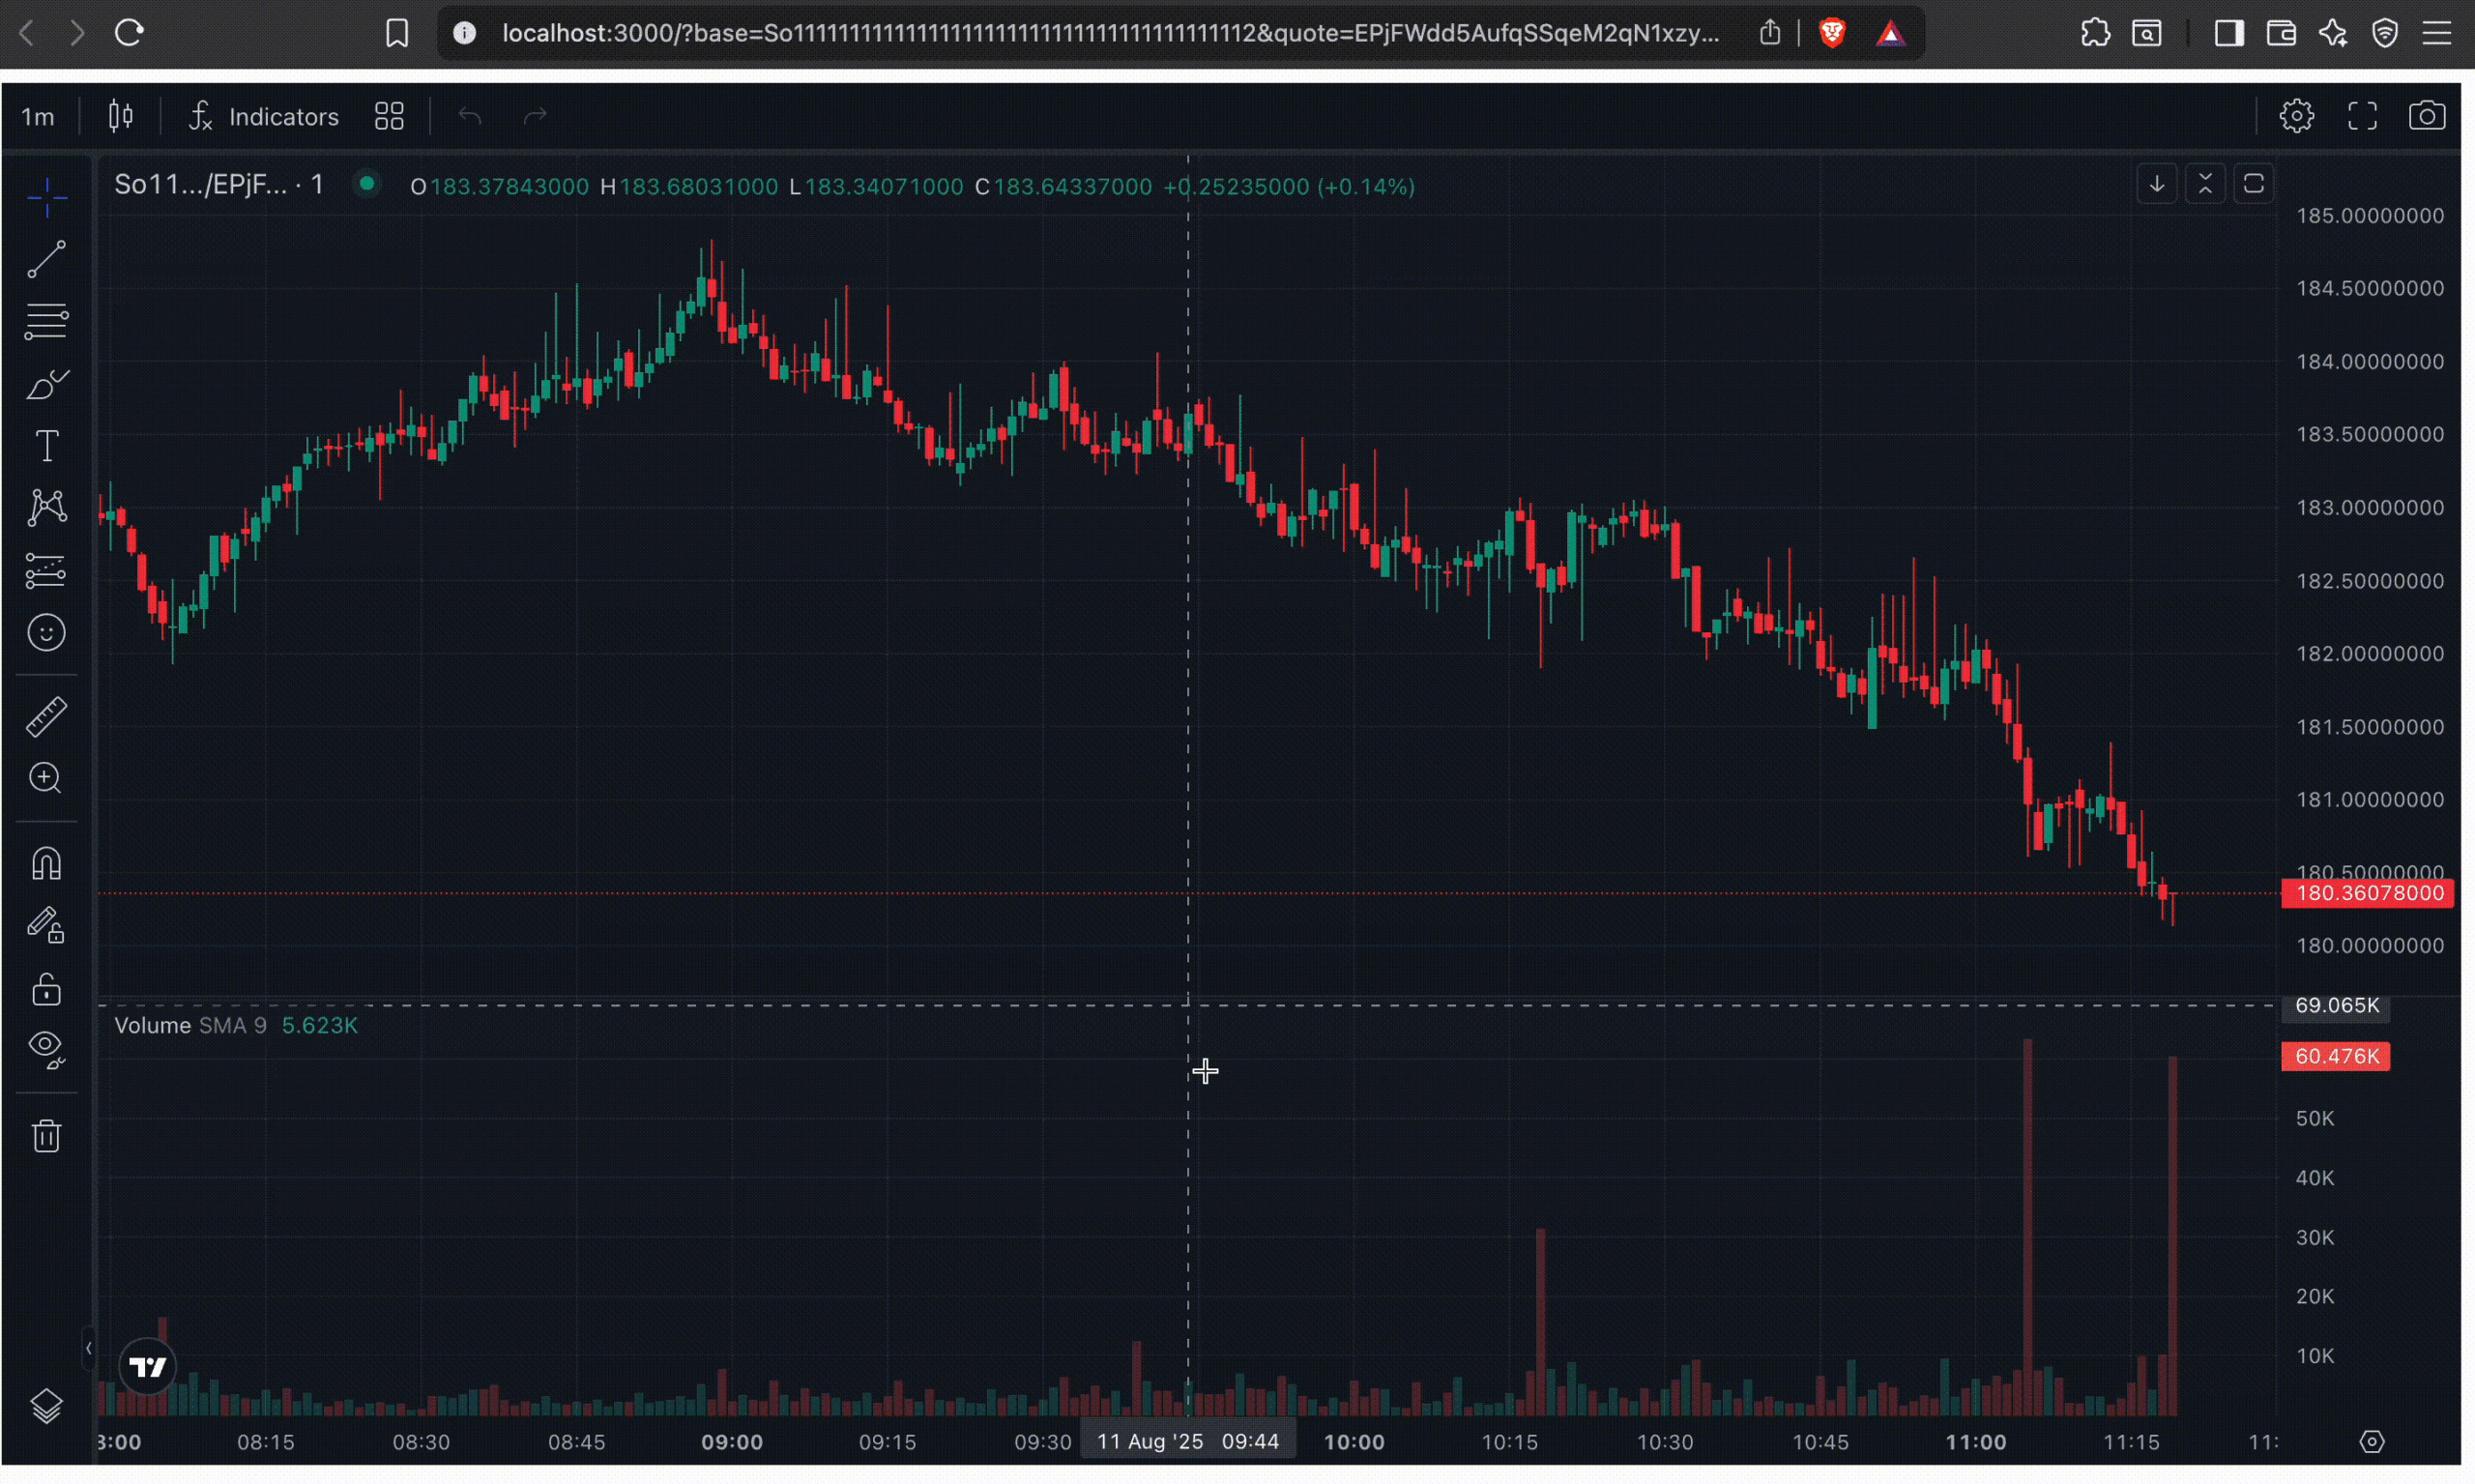This screenshot has width=2475, height=1484.
Task: Click the go-to-realtime icon bottom right
Action: pyautogui.click(x=2373, y=1442)
